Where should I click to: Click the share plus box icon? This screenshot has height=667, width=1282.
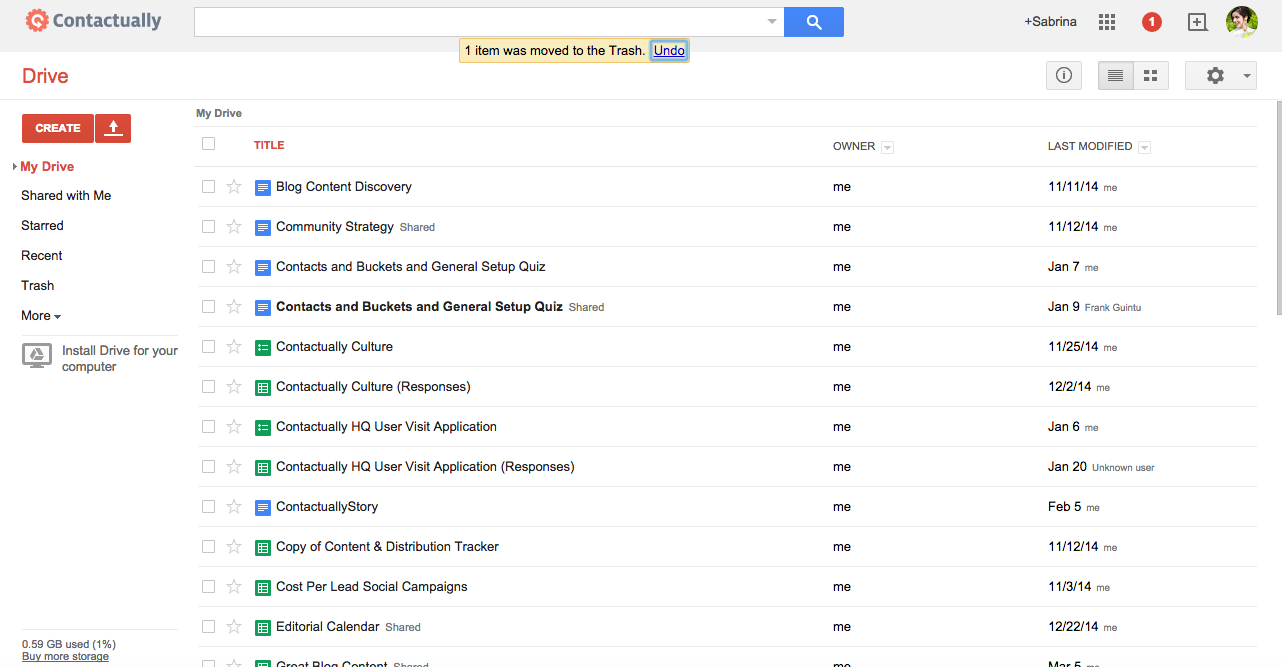point(1197,22)
